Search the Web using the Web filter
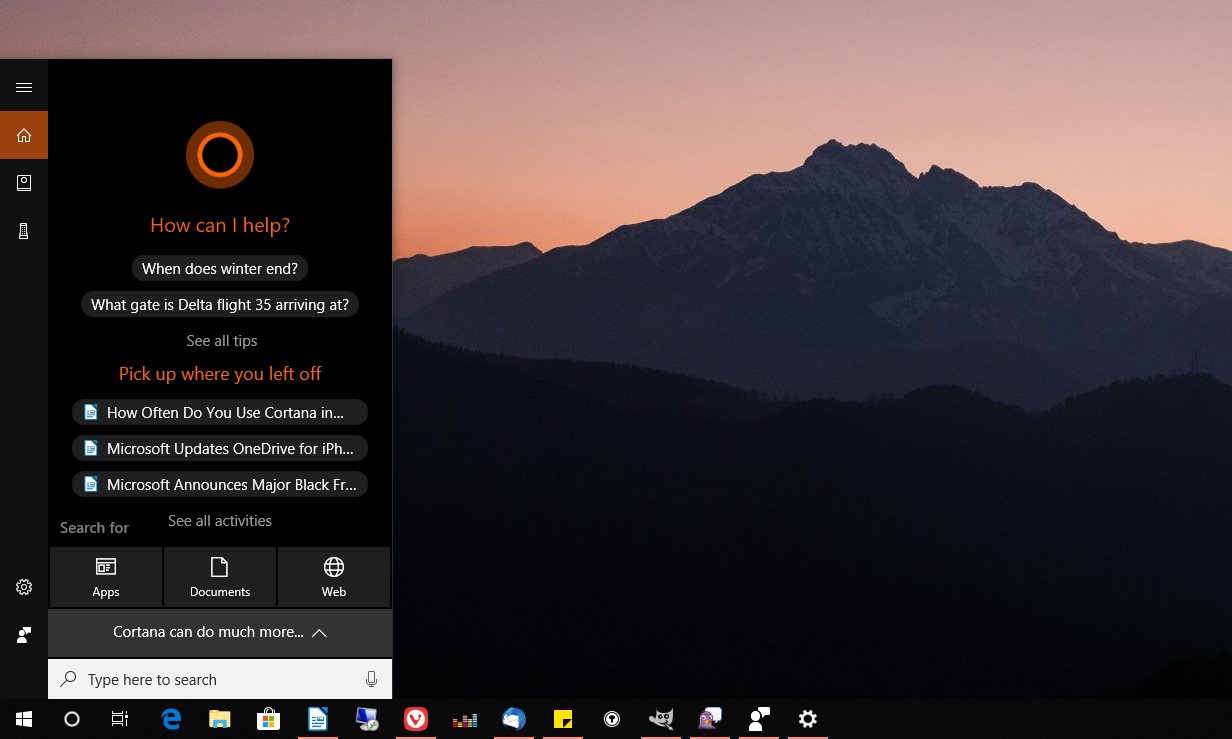Screen dimensions: 1232x739 coord(333,577)
